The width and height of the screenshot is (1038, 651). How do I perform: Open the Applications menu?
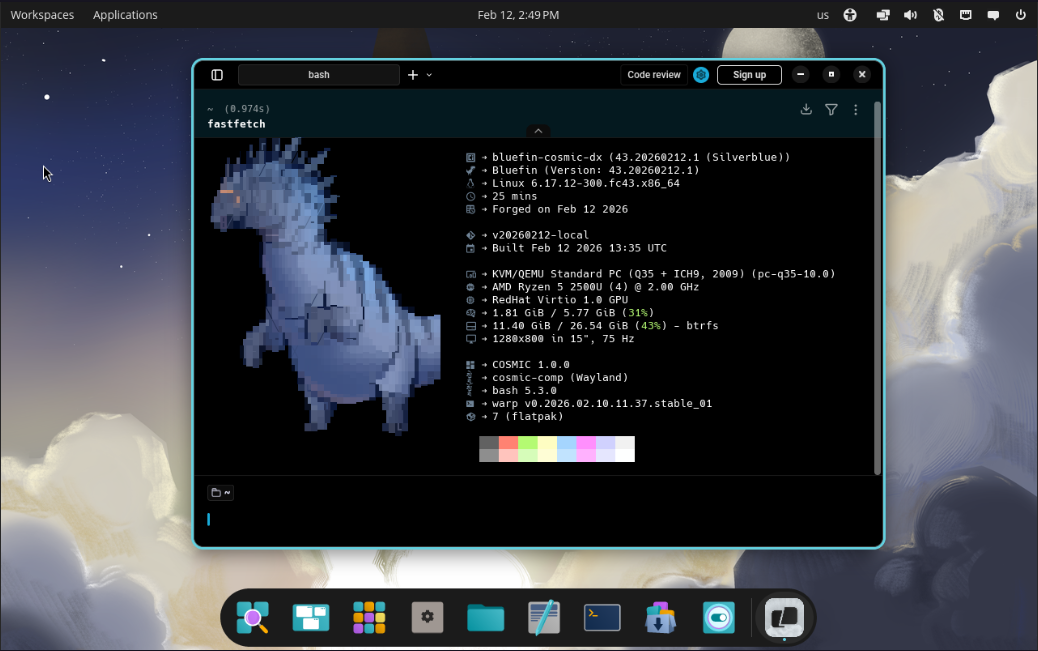point(125,15)
